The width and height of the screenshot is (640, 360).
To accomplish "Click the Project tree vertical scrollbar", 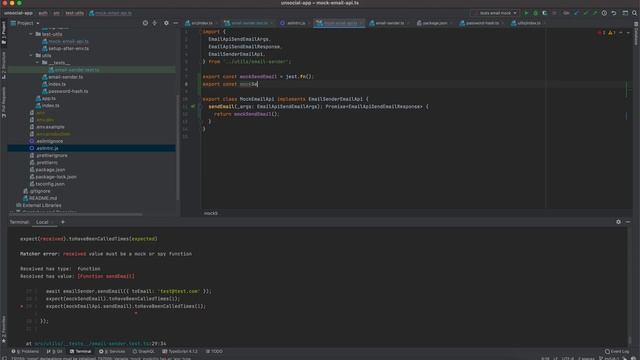I will click(x=178, y=147).
